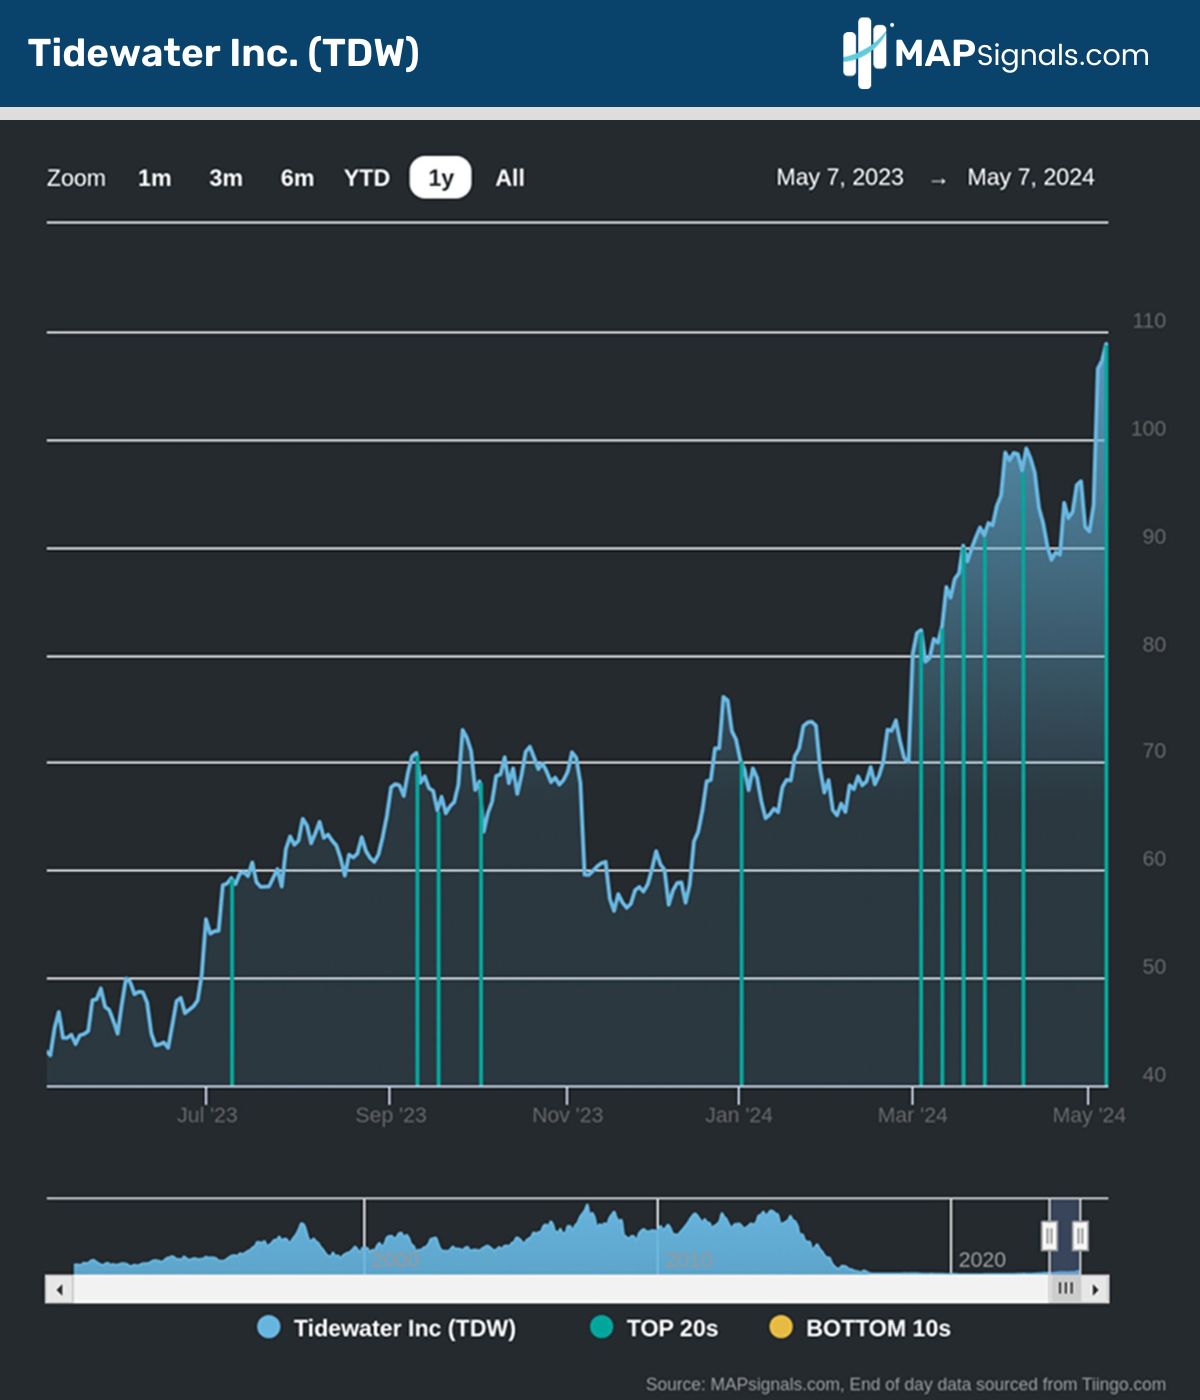1200x1400 pixels.
Task: Select the YTD zoom option
Action: coord(367,178)
